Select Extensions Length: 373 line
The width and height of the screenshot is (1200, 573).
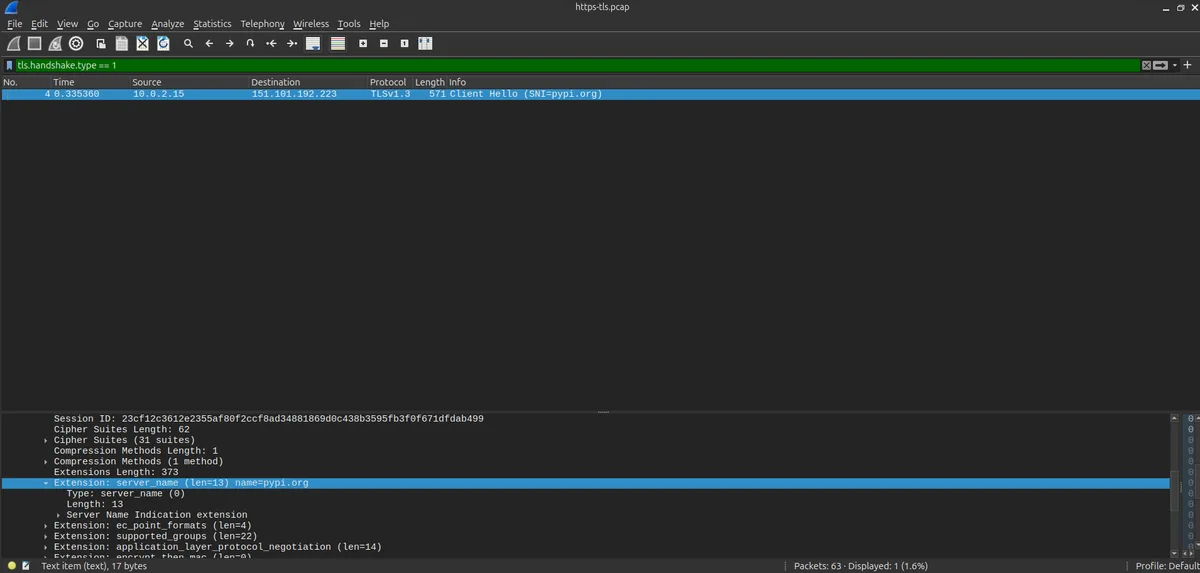[116, 472]
